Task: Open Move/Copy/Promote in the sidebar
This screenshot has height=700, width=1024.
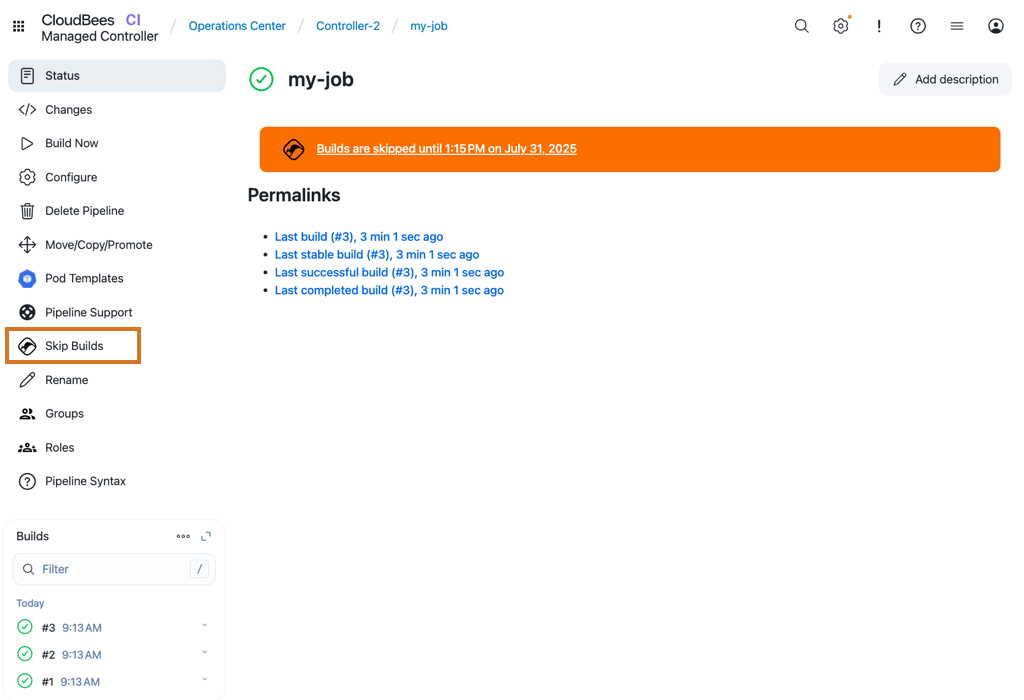Action: coord(117,245)
